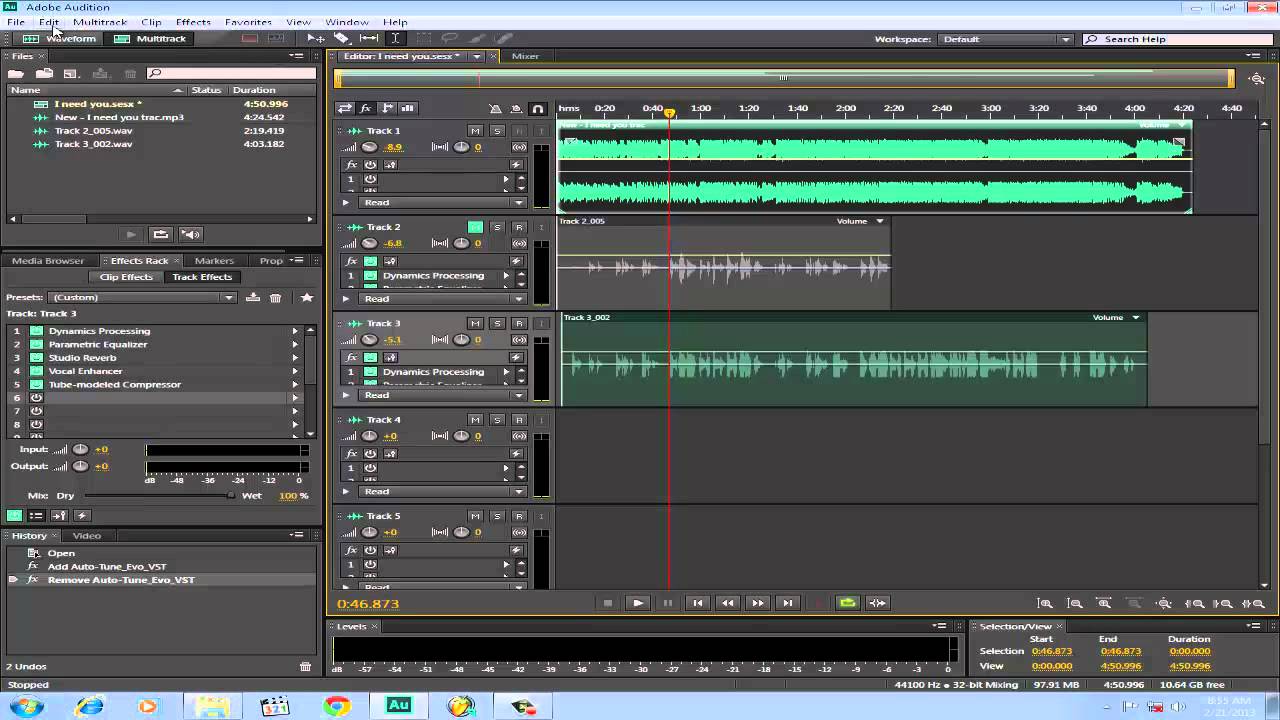1280x720 pixels.
Task: Solo Track 1 with S button
Action: (x=497, y=131)
